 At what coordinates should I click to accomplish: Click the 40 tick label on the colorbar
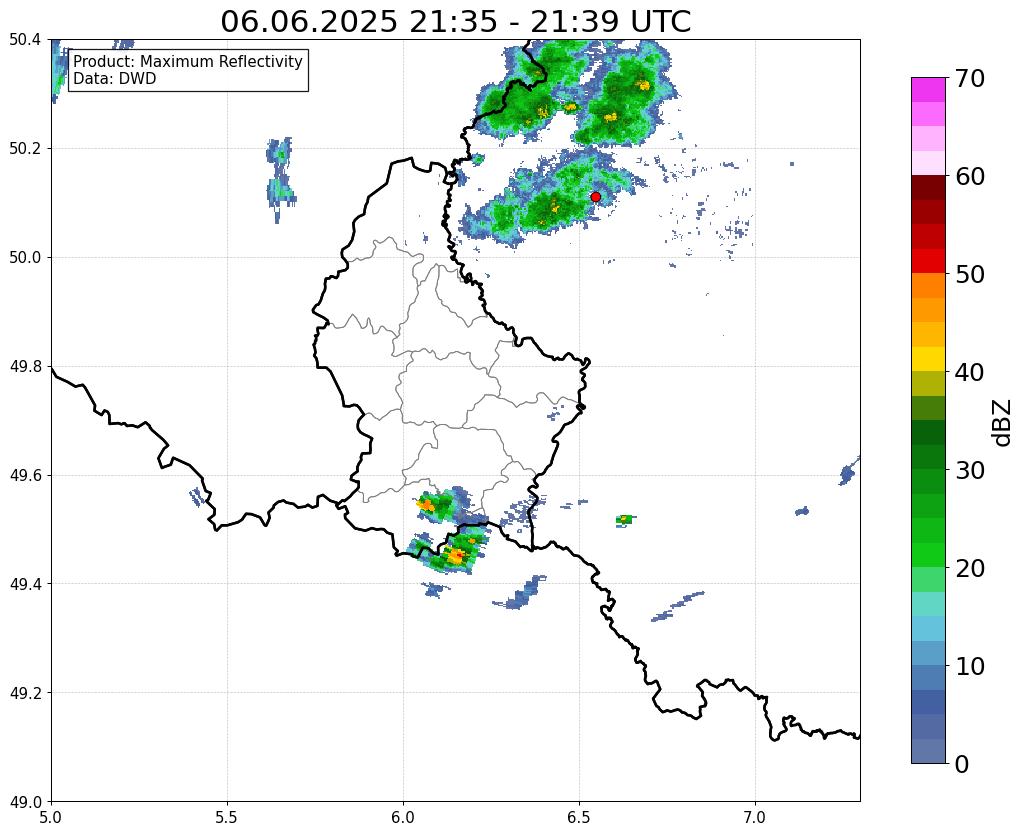tap(969, 372)
